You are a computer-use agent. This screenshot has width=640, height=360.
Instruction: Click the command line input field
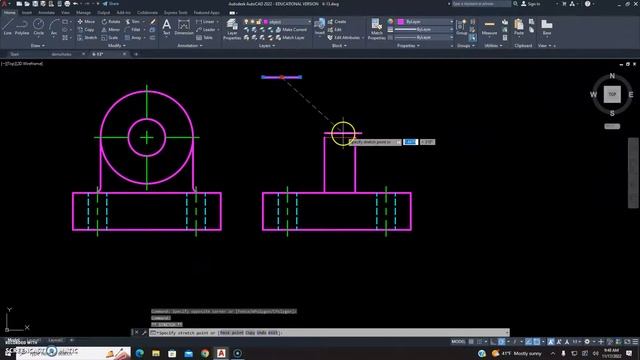coord(329,333)
